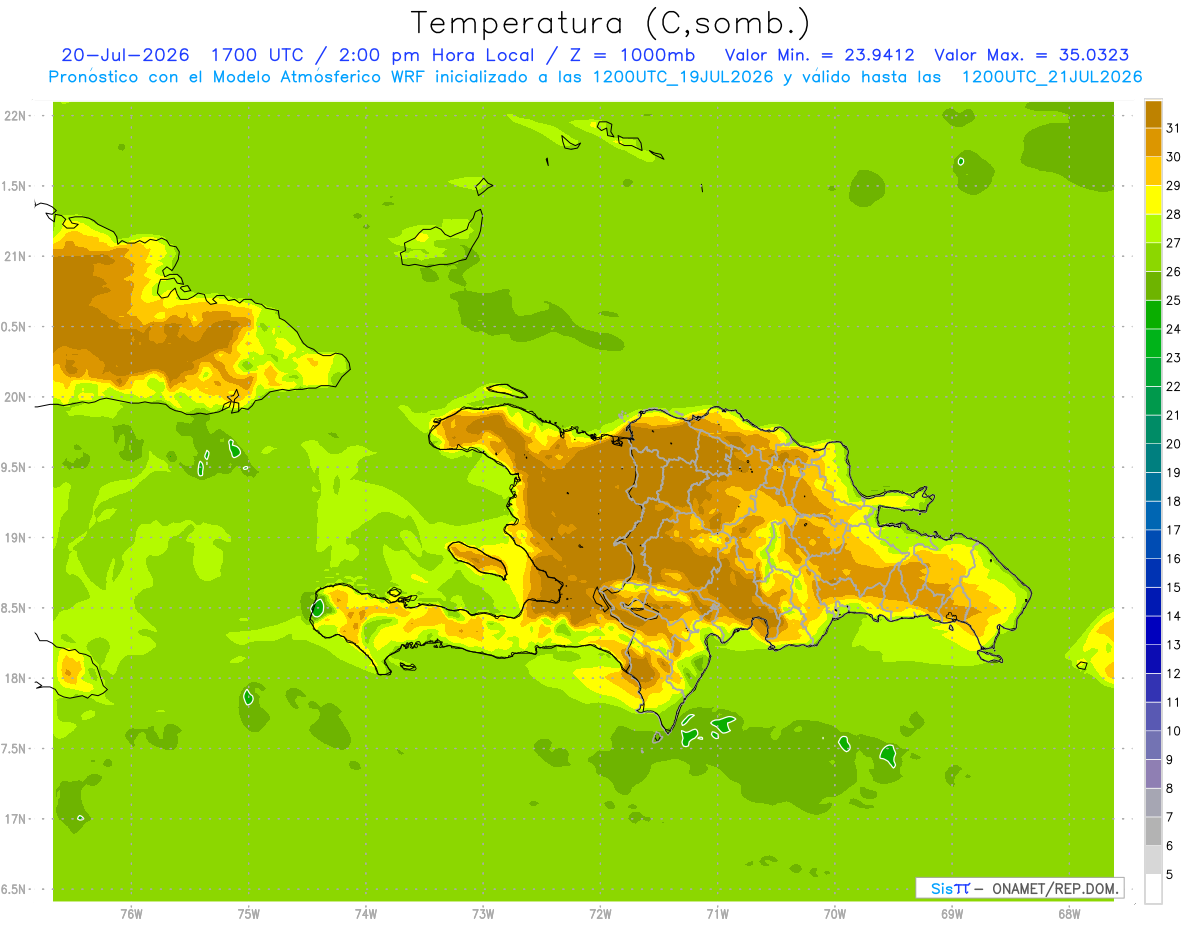This screenshot has width=1200, height=927.
Task: Click the '74W' longitude label
Action: tap(366, 914)
